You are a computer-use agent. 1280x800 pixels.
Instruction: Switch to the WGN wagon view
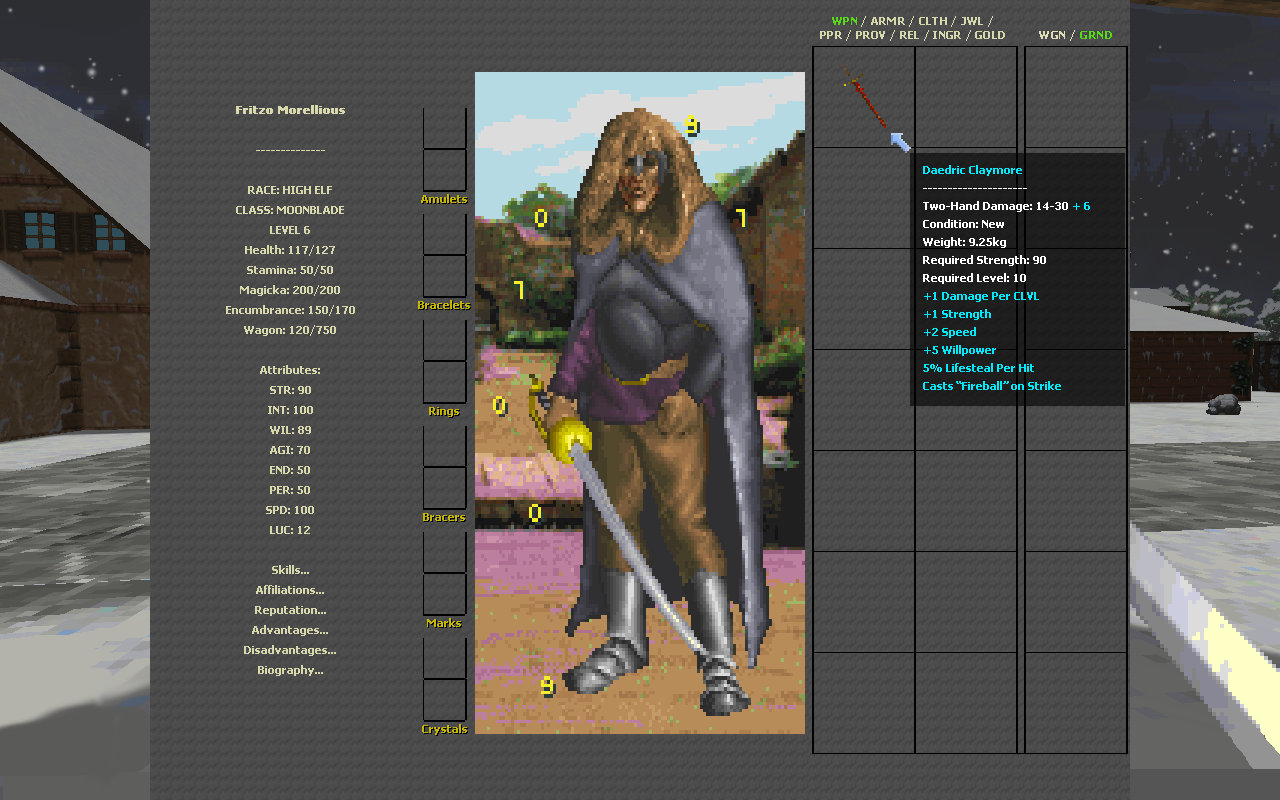1052,35
